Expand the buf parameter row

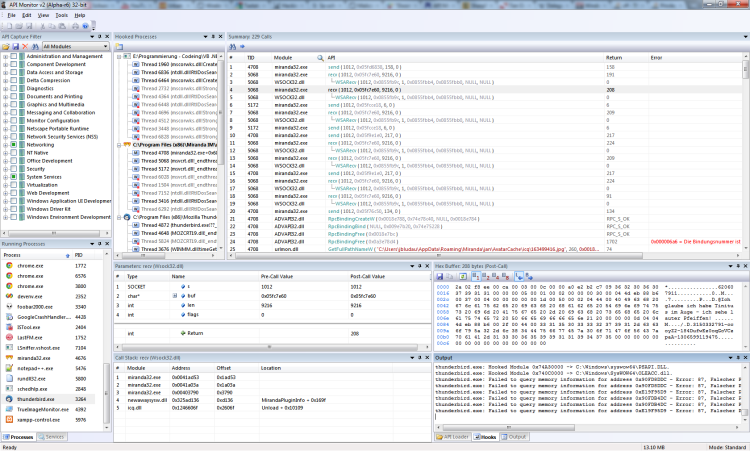[x=175, y=296]
